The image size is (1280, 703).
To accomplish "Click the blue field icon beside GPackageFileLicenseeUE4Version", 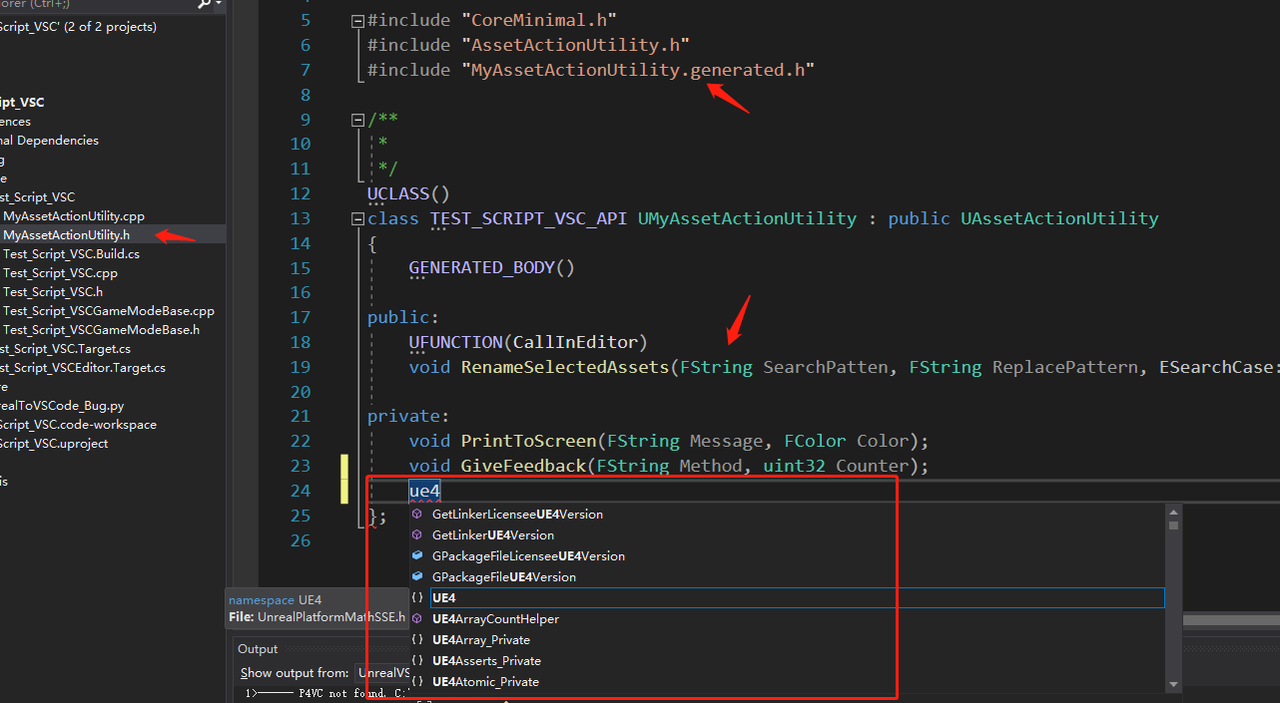I will click(417, 556).
